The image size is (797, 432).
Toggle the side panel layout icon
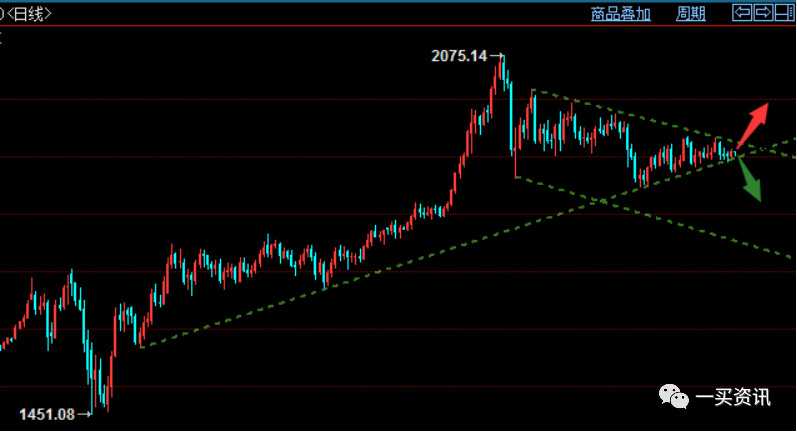(783, 13)
